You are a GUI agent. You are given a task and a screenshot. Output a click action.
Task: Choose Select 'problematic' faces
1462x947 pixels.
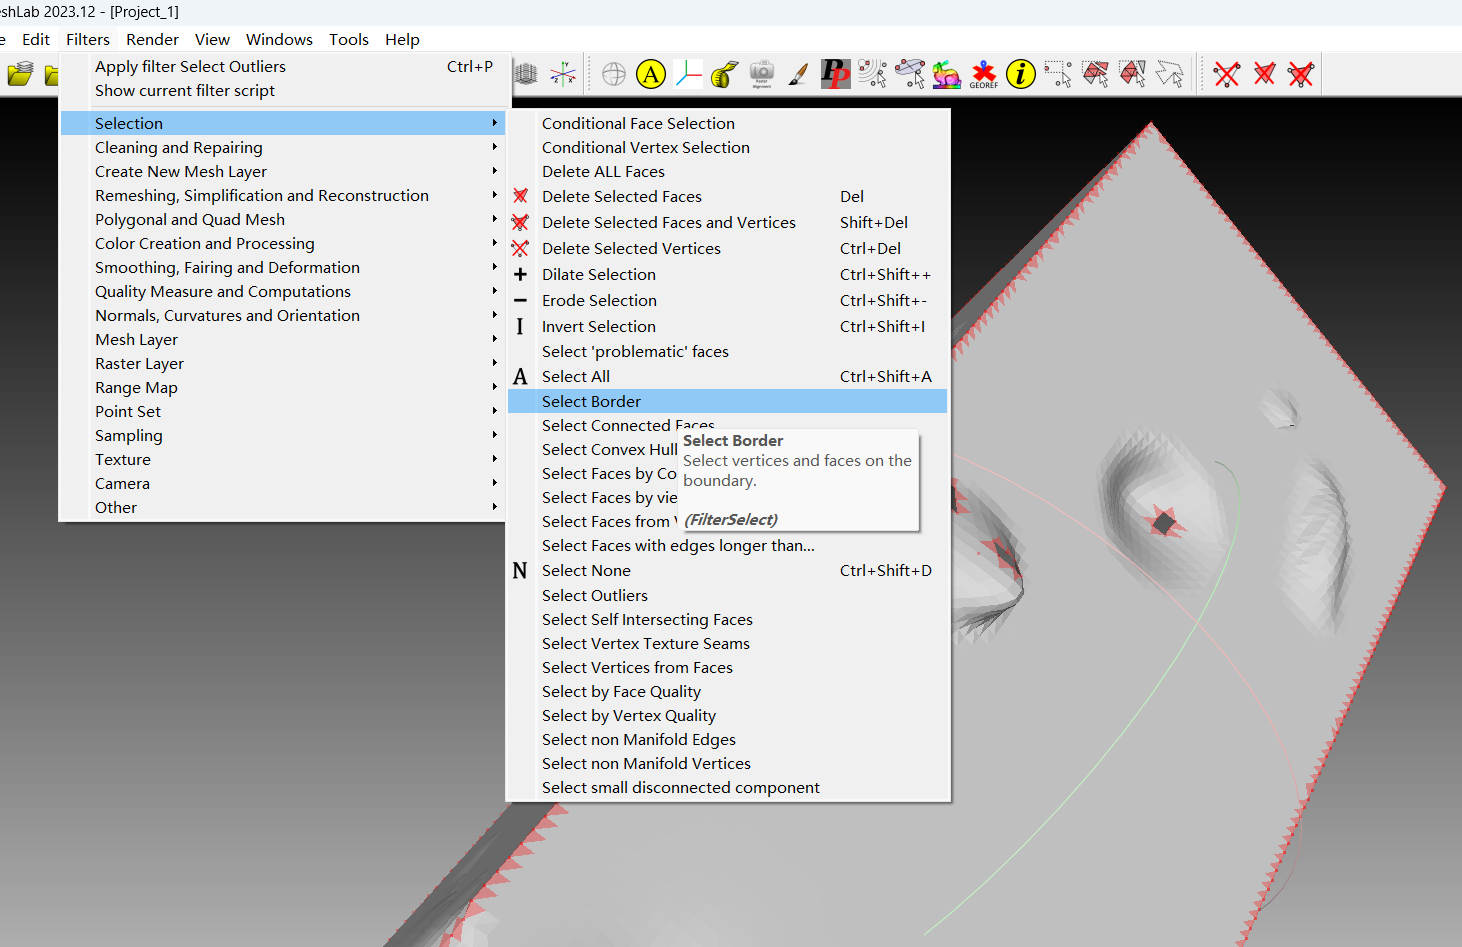(727, 351)
